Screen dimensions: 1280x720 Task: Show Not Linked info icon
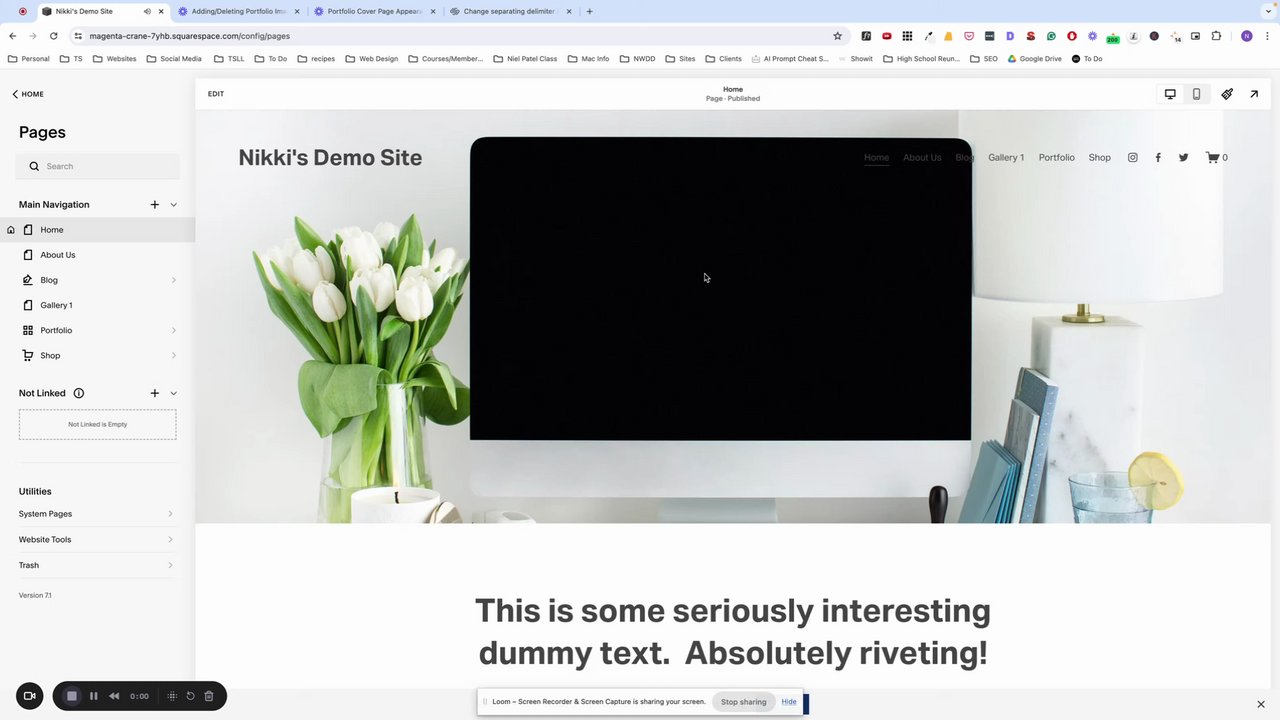78,393
